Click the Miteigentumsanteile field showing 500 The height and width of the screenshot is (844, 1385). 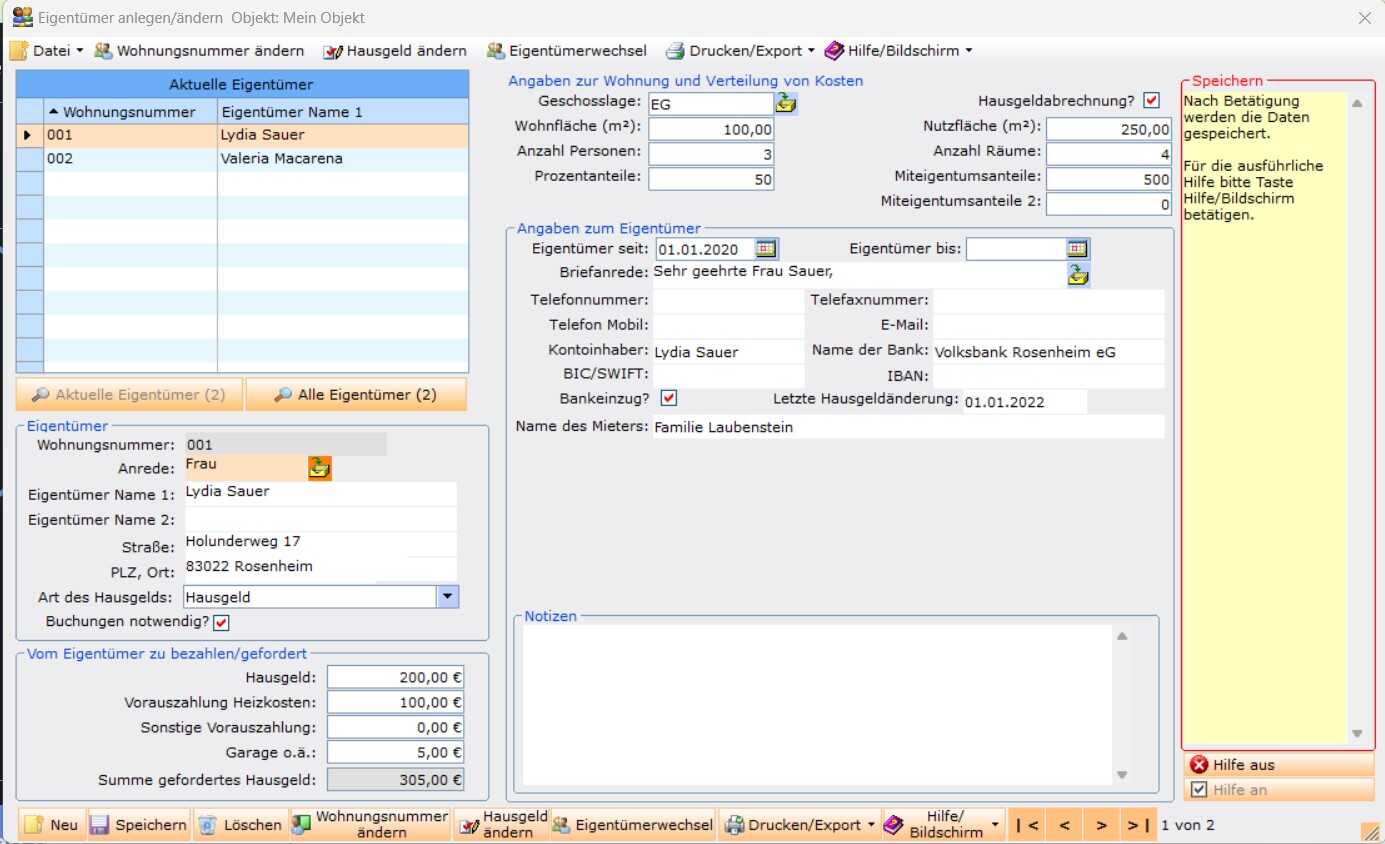pyautogui.click(x=1109, y=179)
